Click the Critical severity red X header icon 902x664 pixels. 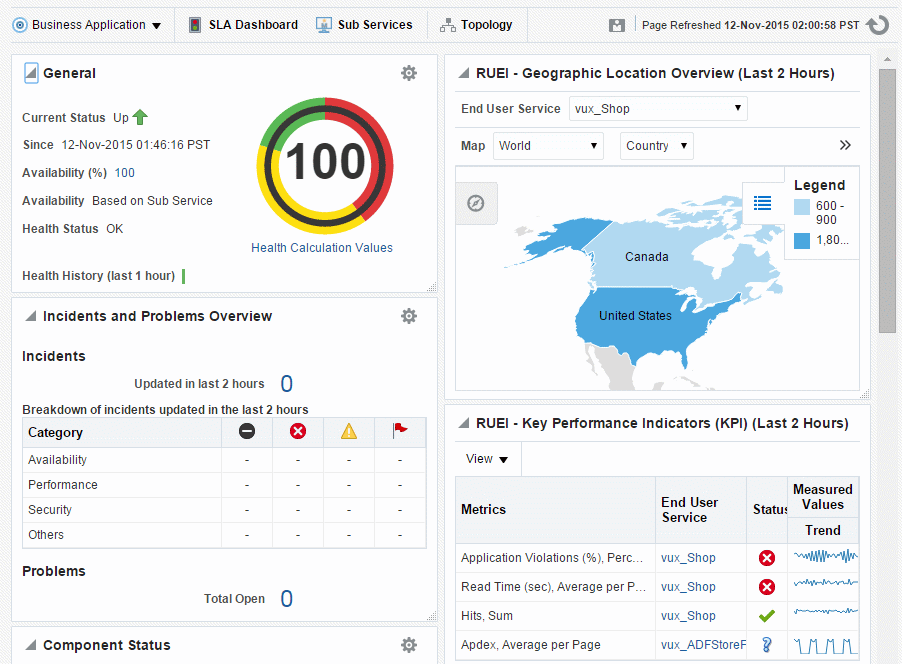pos(298,431)
